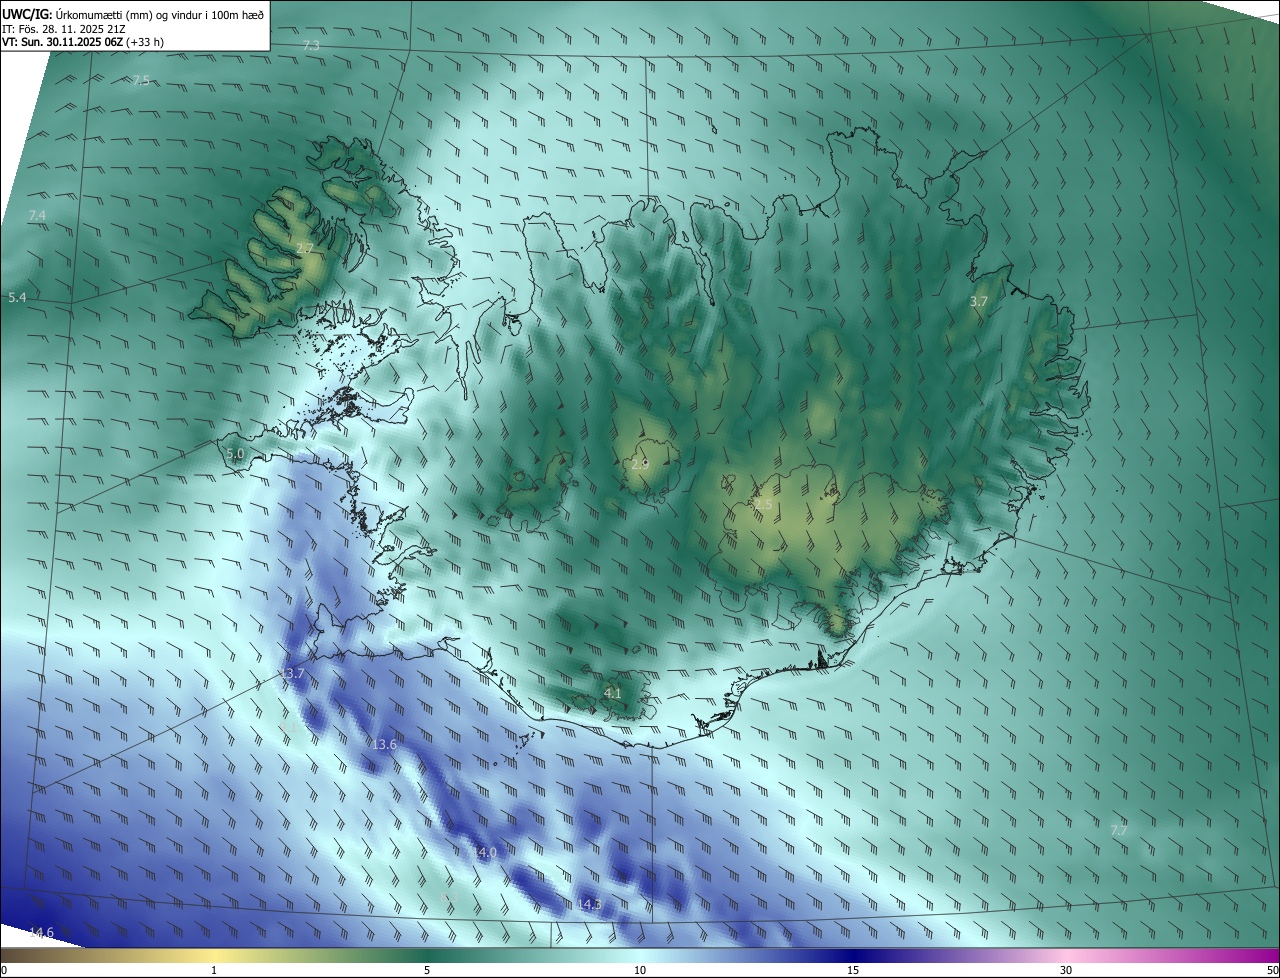Click the 5.4 value label
This screenshot has width=1280, height=978.
17,298
